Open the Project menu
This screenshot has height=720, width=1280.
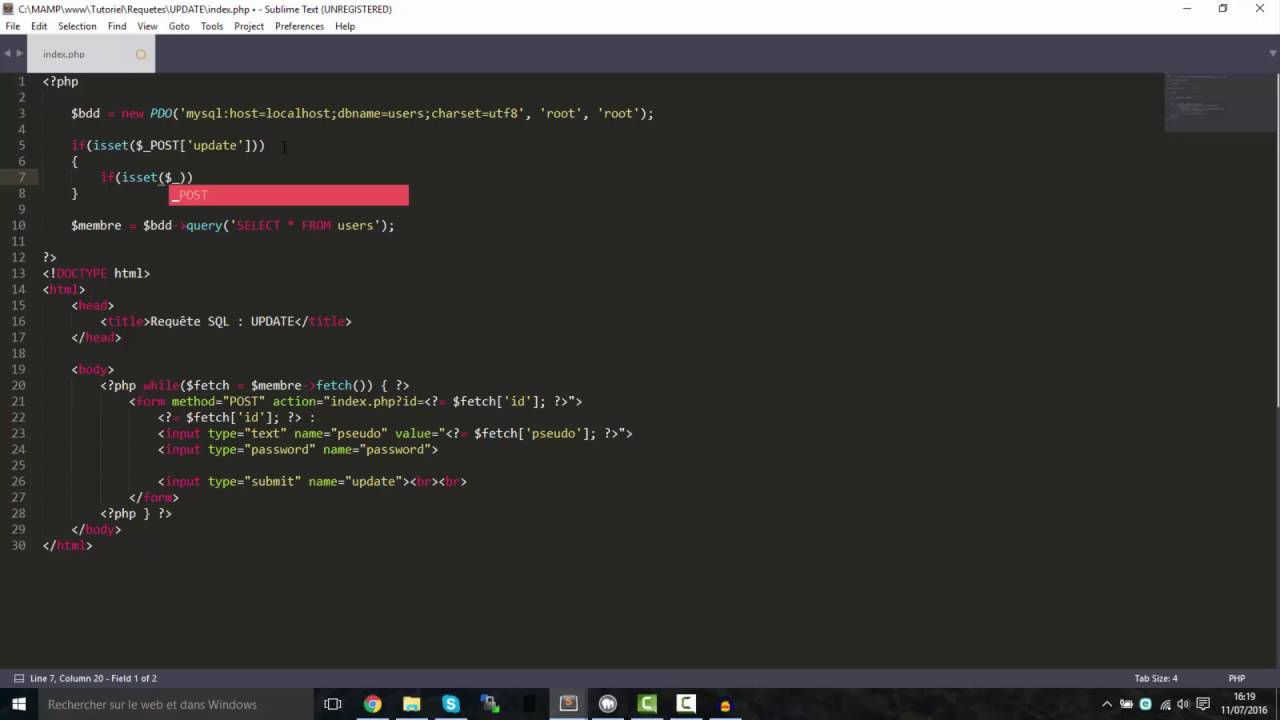tap(249, 26)
